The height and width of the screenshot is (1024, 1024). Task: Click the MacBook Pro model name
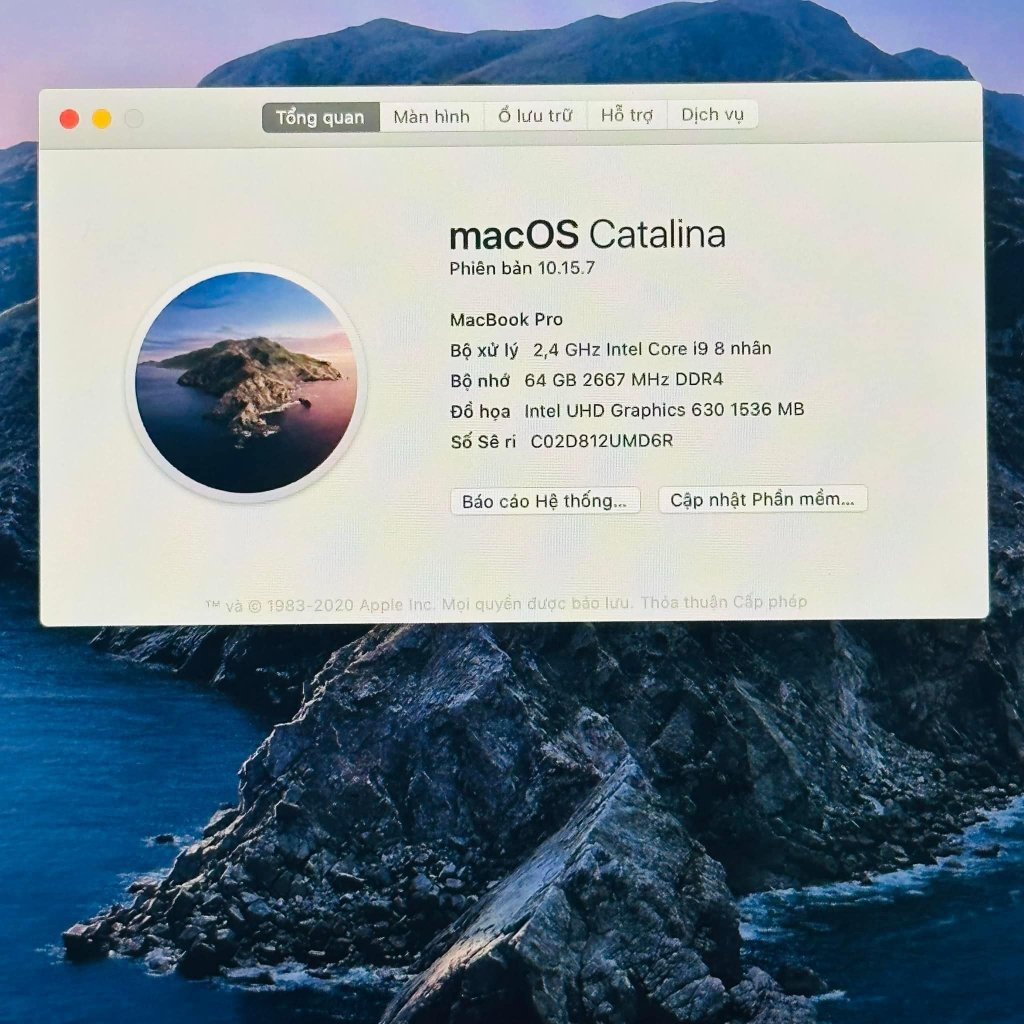(506, 320)
